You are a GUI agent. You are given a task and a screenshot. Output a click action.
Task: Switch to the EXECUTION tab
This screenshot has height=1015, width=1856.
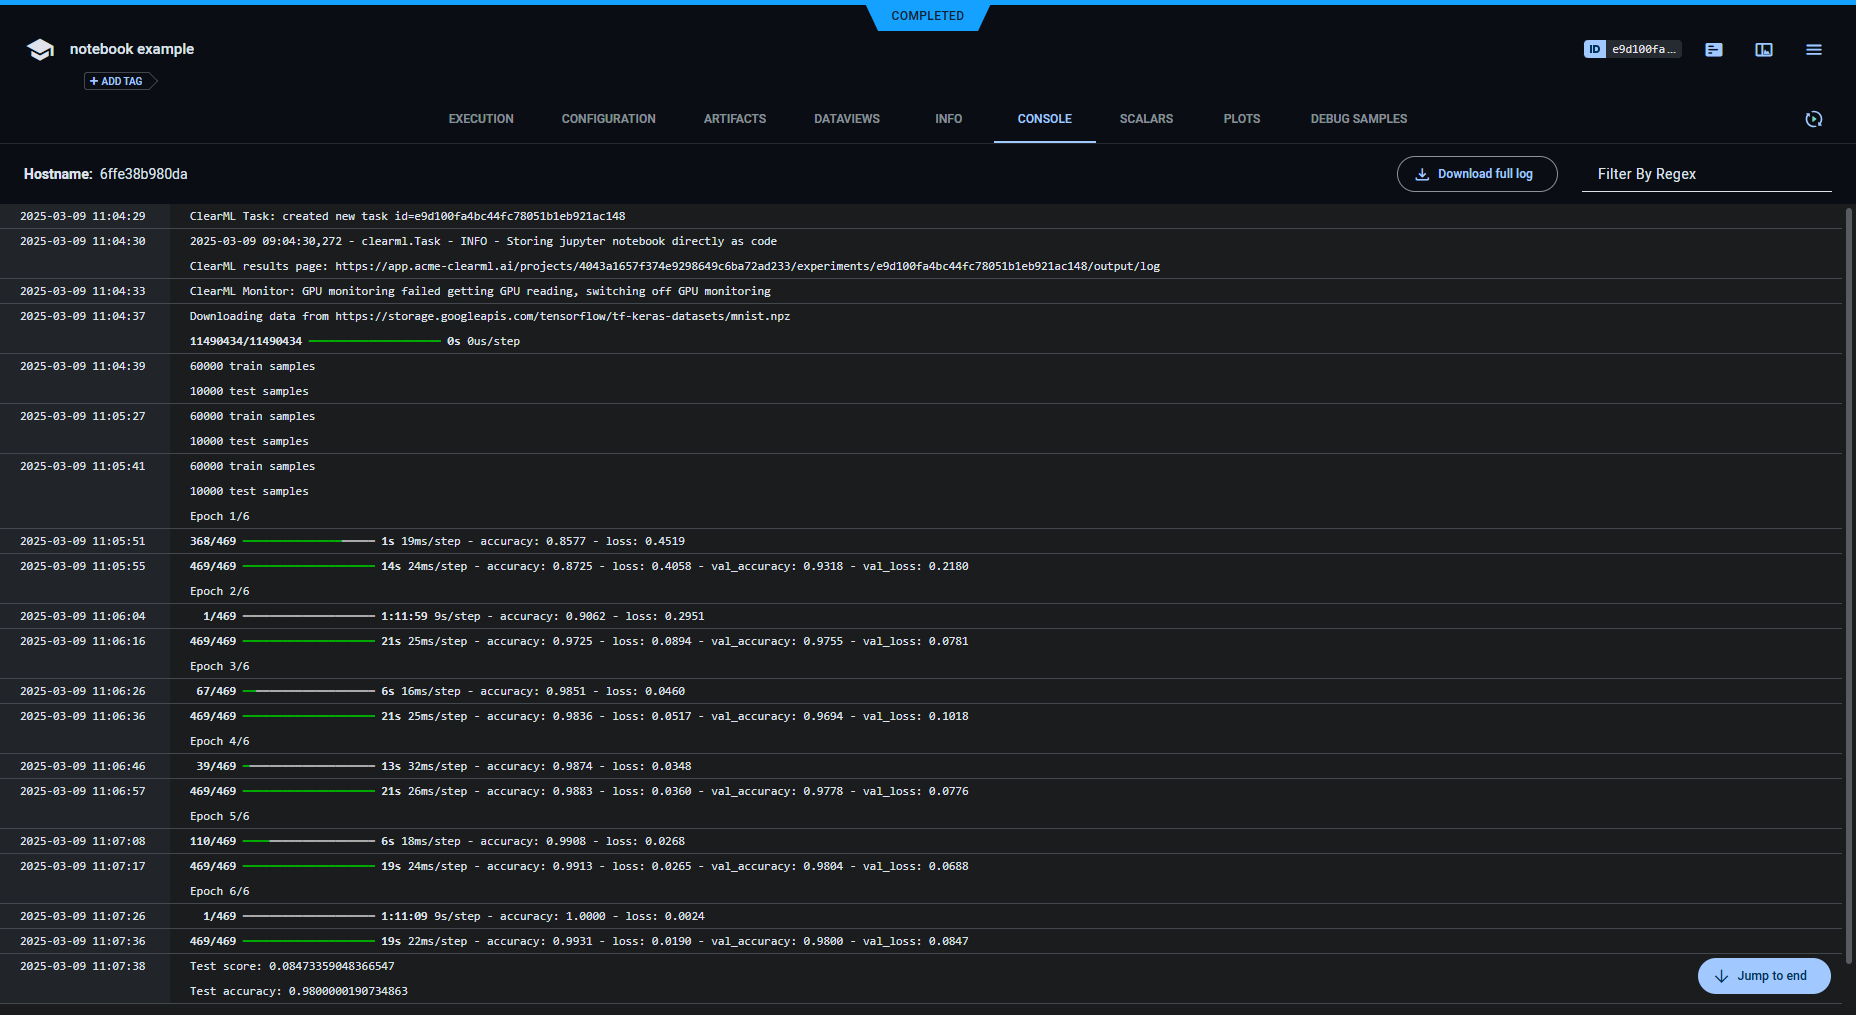(x=481, y=119)
